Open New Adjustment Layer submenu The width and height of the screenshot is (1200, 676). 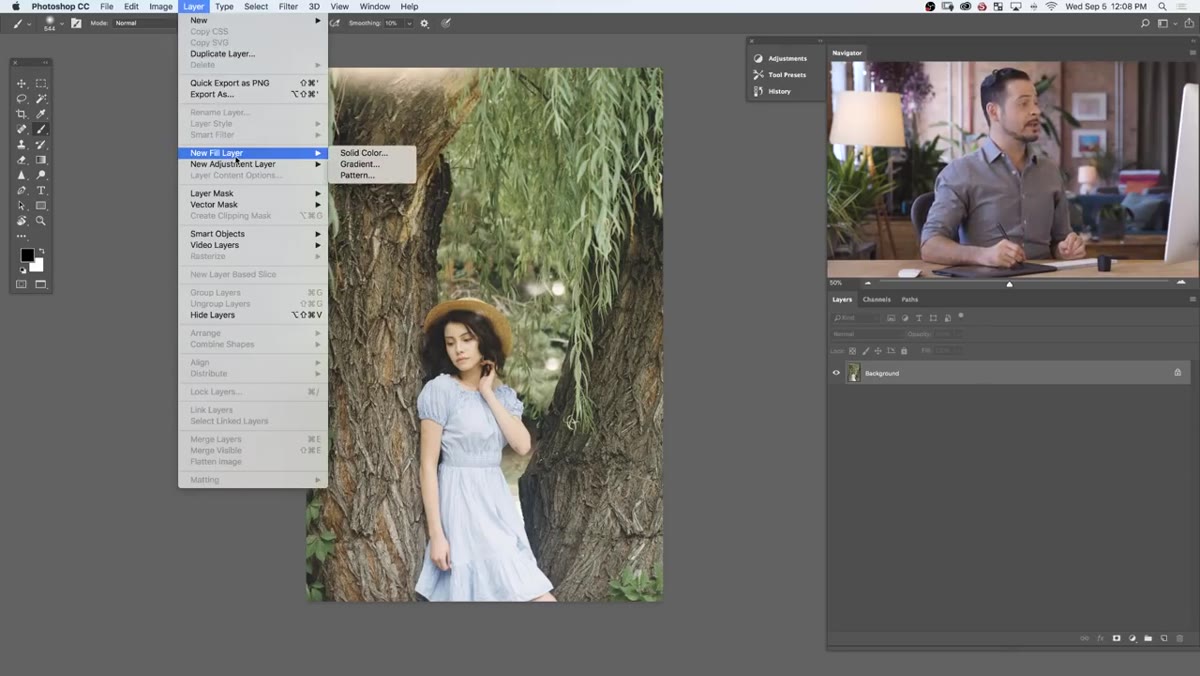pos(253,164)
